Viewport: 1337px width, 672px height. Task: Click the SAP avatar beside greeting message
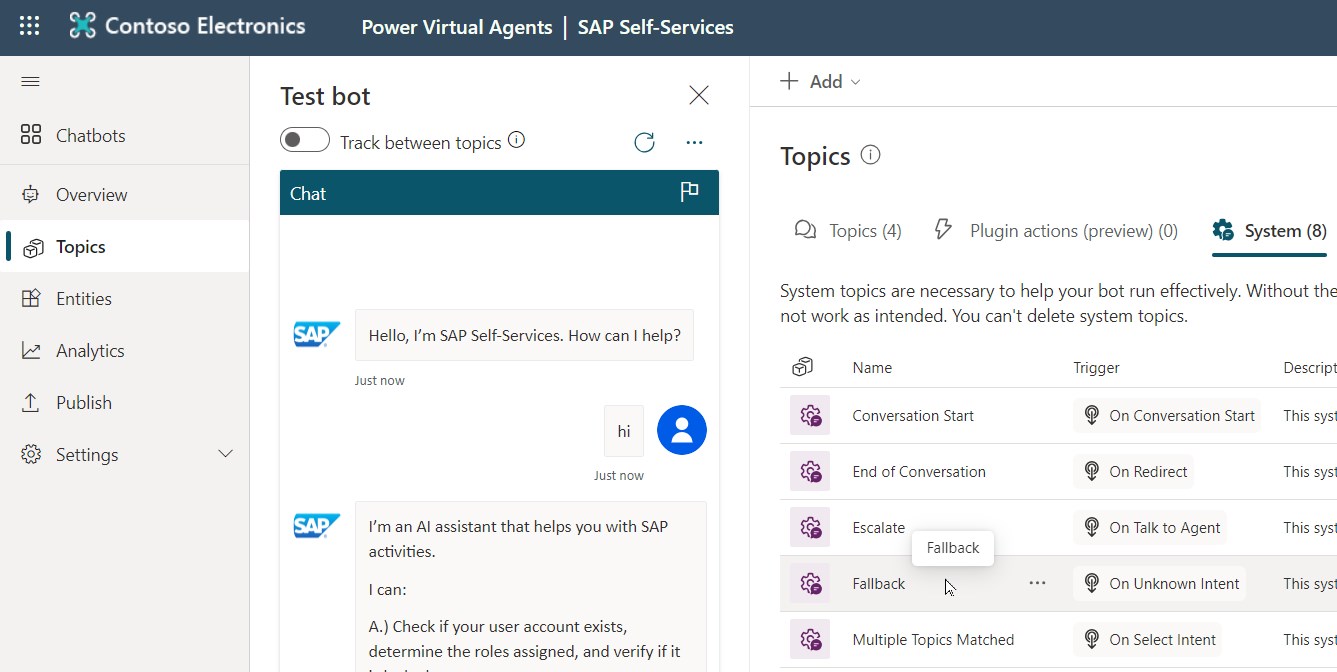(317, 335)
